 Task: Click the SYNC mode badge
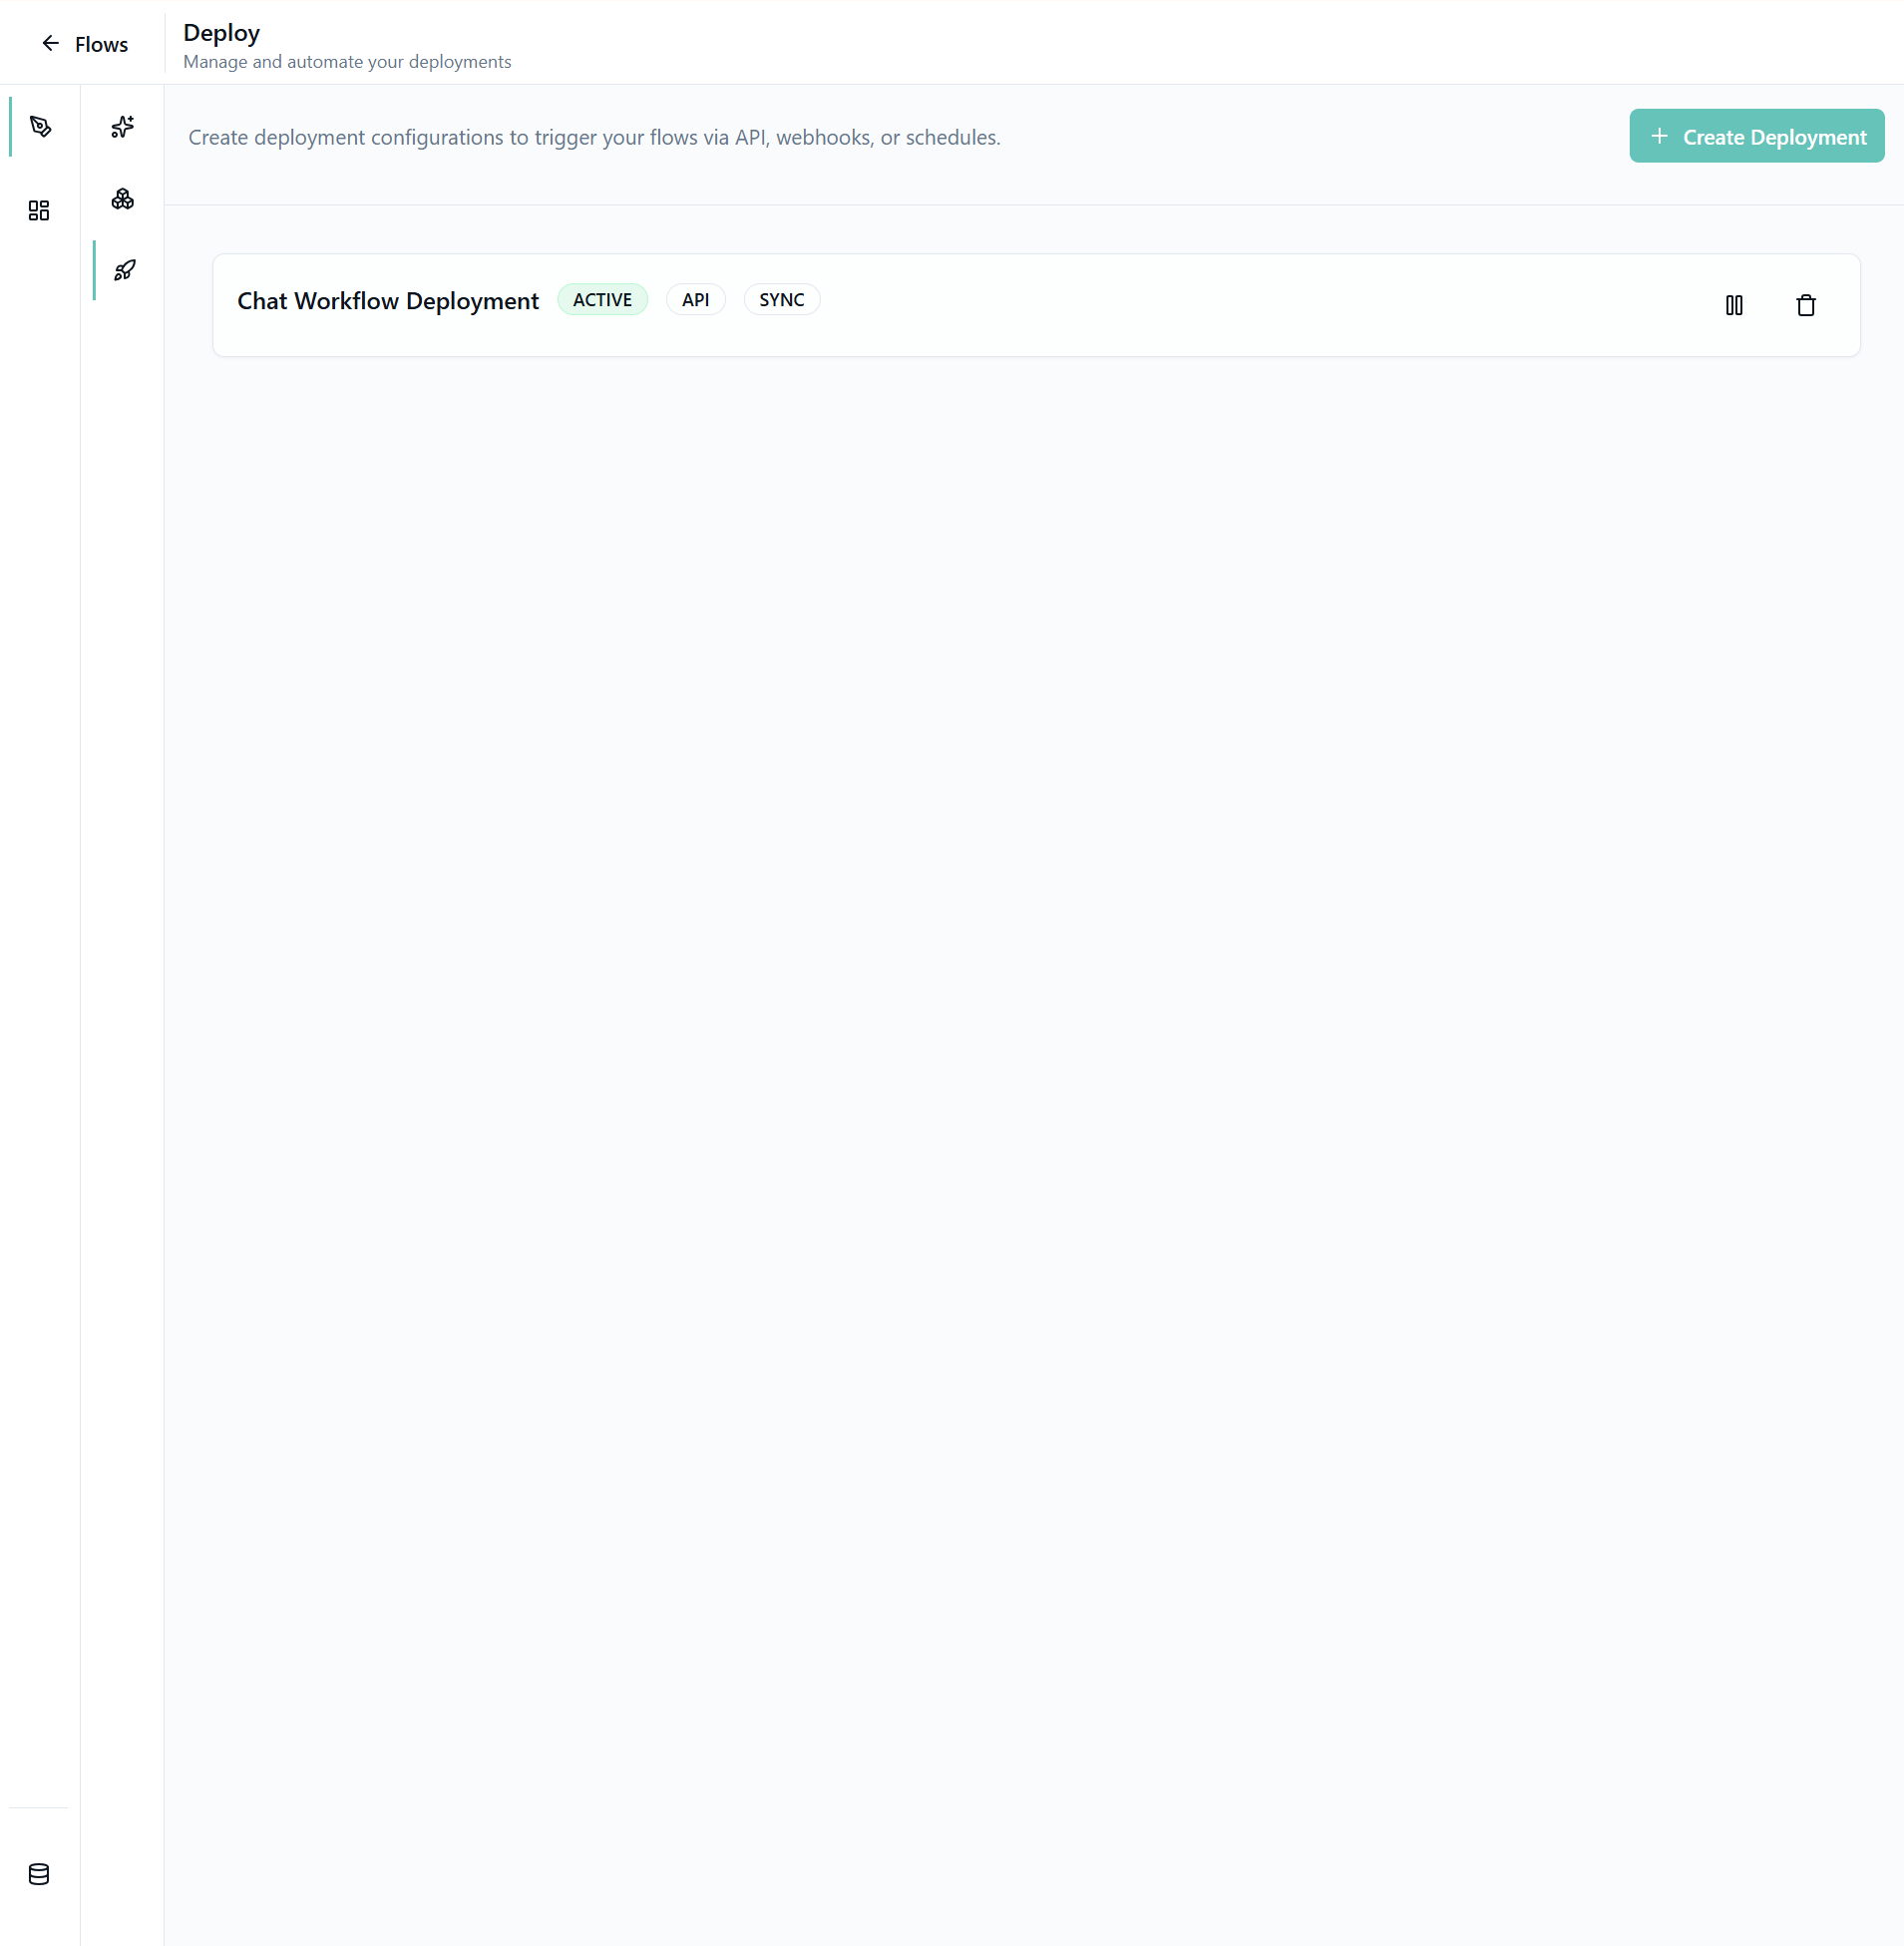point(781,300)
